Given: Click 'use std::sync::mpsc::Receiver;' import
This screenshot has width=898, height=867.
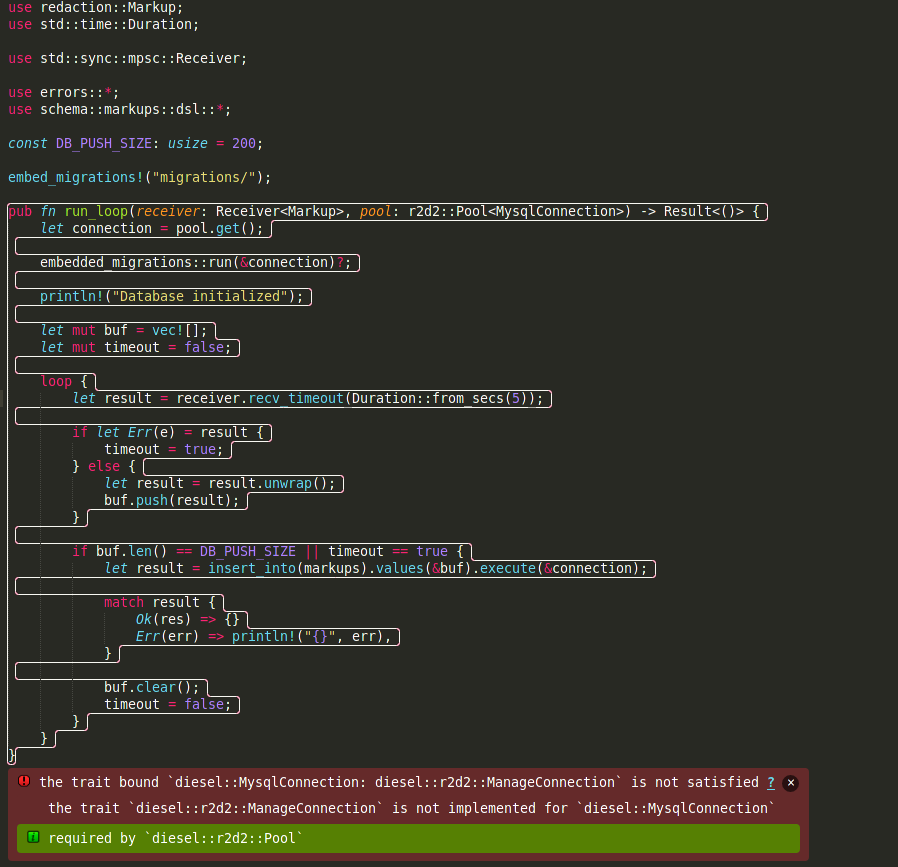Looking at the screenshot, I should pos(128,58).
